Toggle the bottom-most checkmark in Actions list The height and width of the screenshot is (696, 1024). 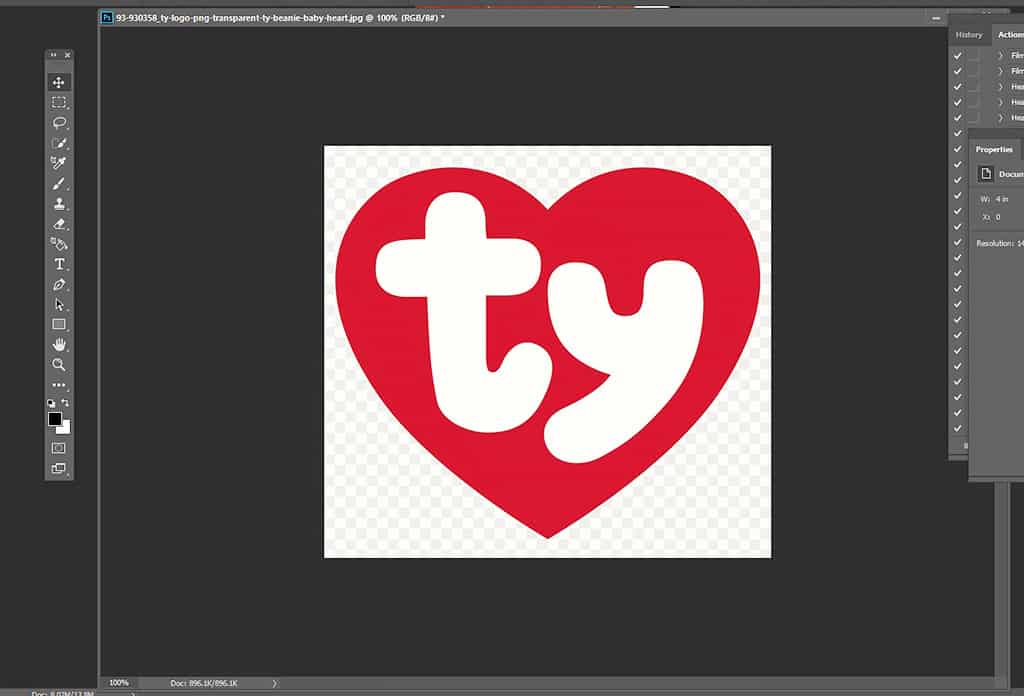pyautogui.click(x=958, y=428)
